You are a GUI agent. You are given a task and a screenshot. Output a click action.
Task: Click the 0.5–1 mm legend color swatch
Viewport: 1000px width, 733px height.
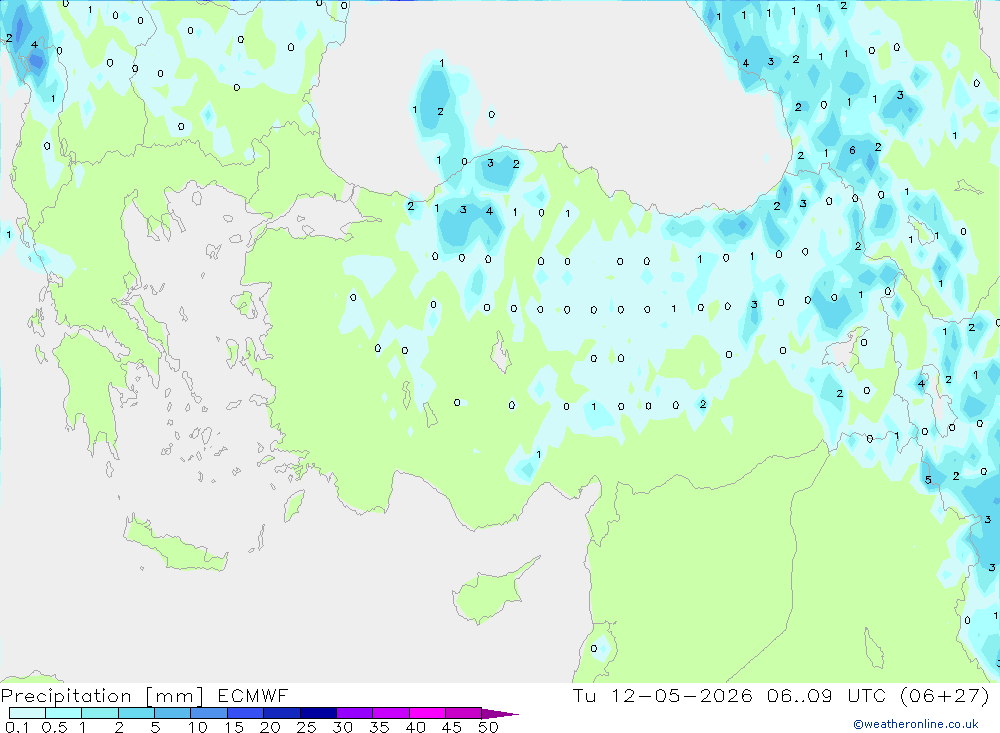tap(64, 713)
